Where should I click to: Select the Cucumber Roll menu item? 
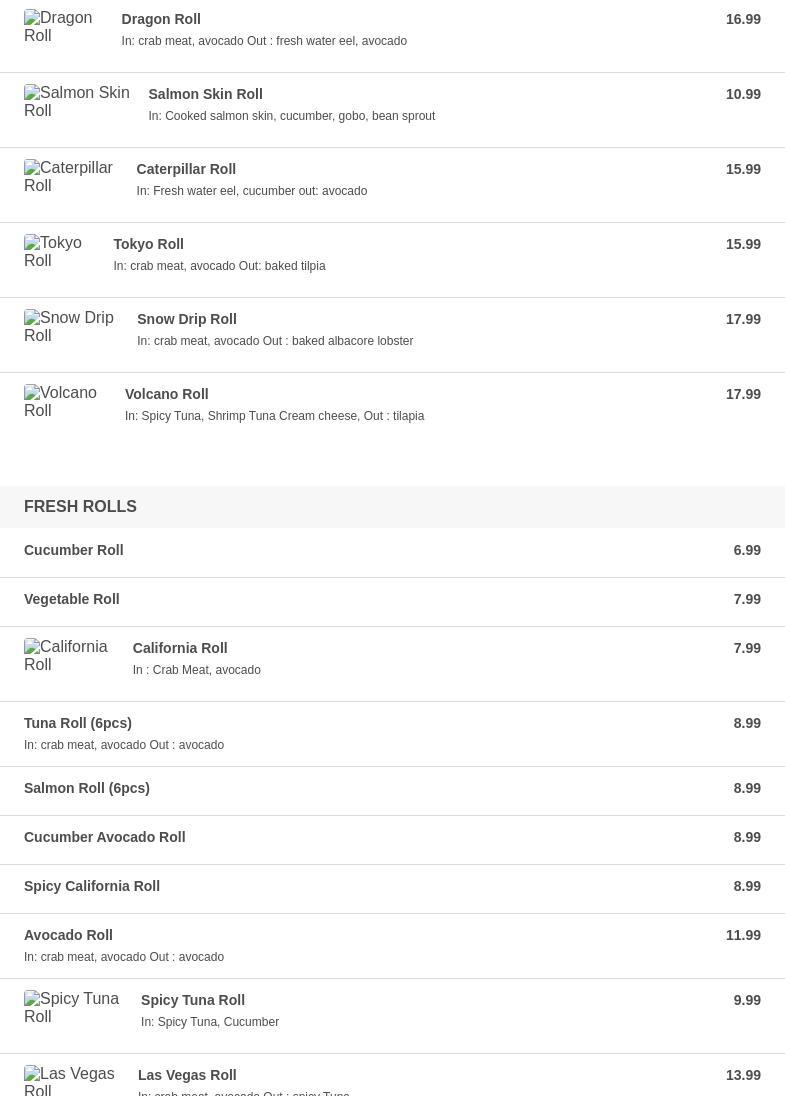74,550
